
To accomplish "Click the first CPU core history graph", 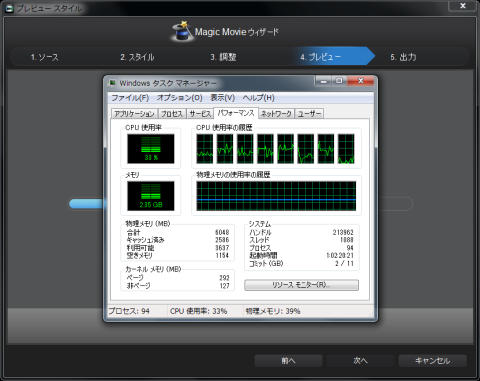I will 205,149.
